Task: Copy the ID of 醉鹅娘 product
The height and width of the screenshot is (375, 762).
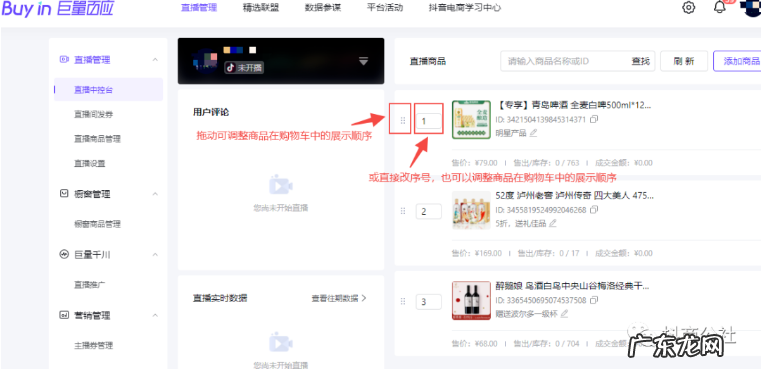Action: pos(594,300)
